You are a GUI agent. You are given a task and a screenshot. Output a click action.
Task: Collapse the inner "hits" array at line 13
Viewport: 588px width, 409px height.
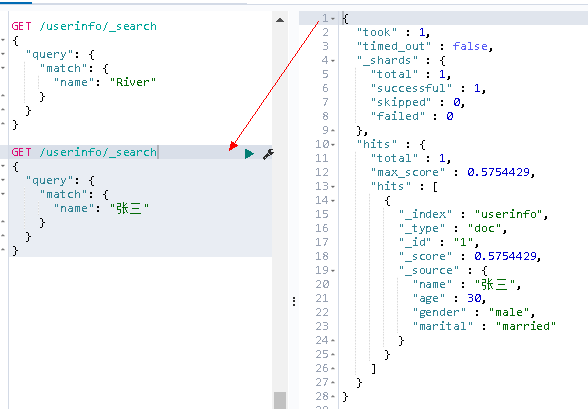click(x=333, y=186)
